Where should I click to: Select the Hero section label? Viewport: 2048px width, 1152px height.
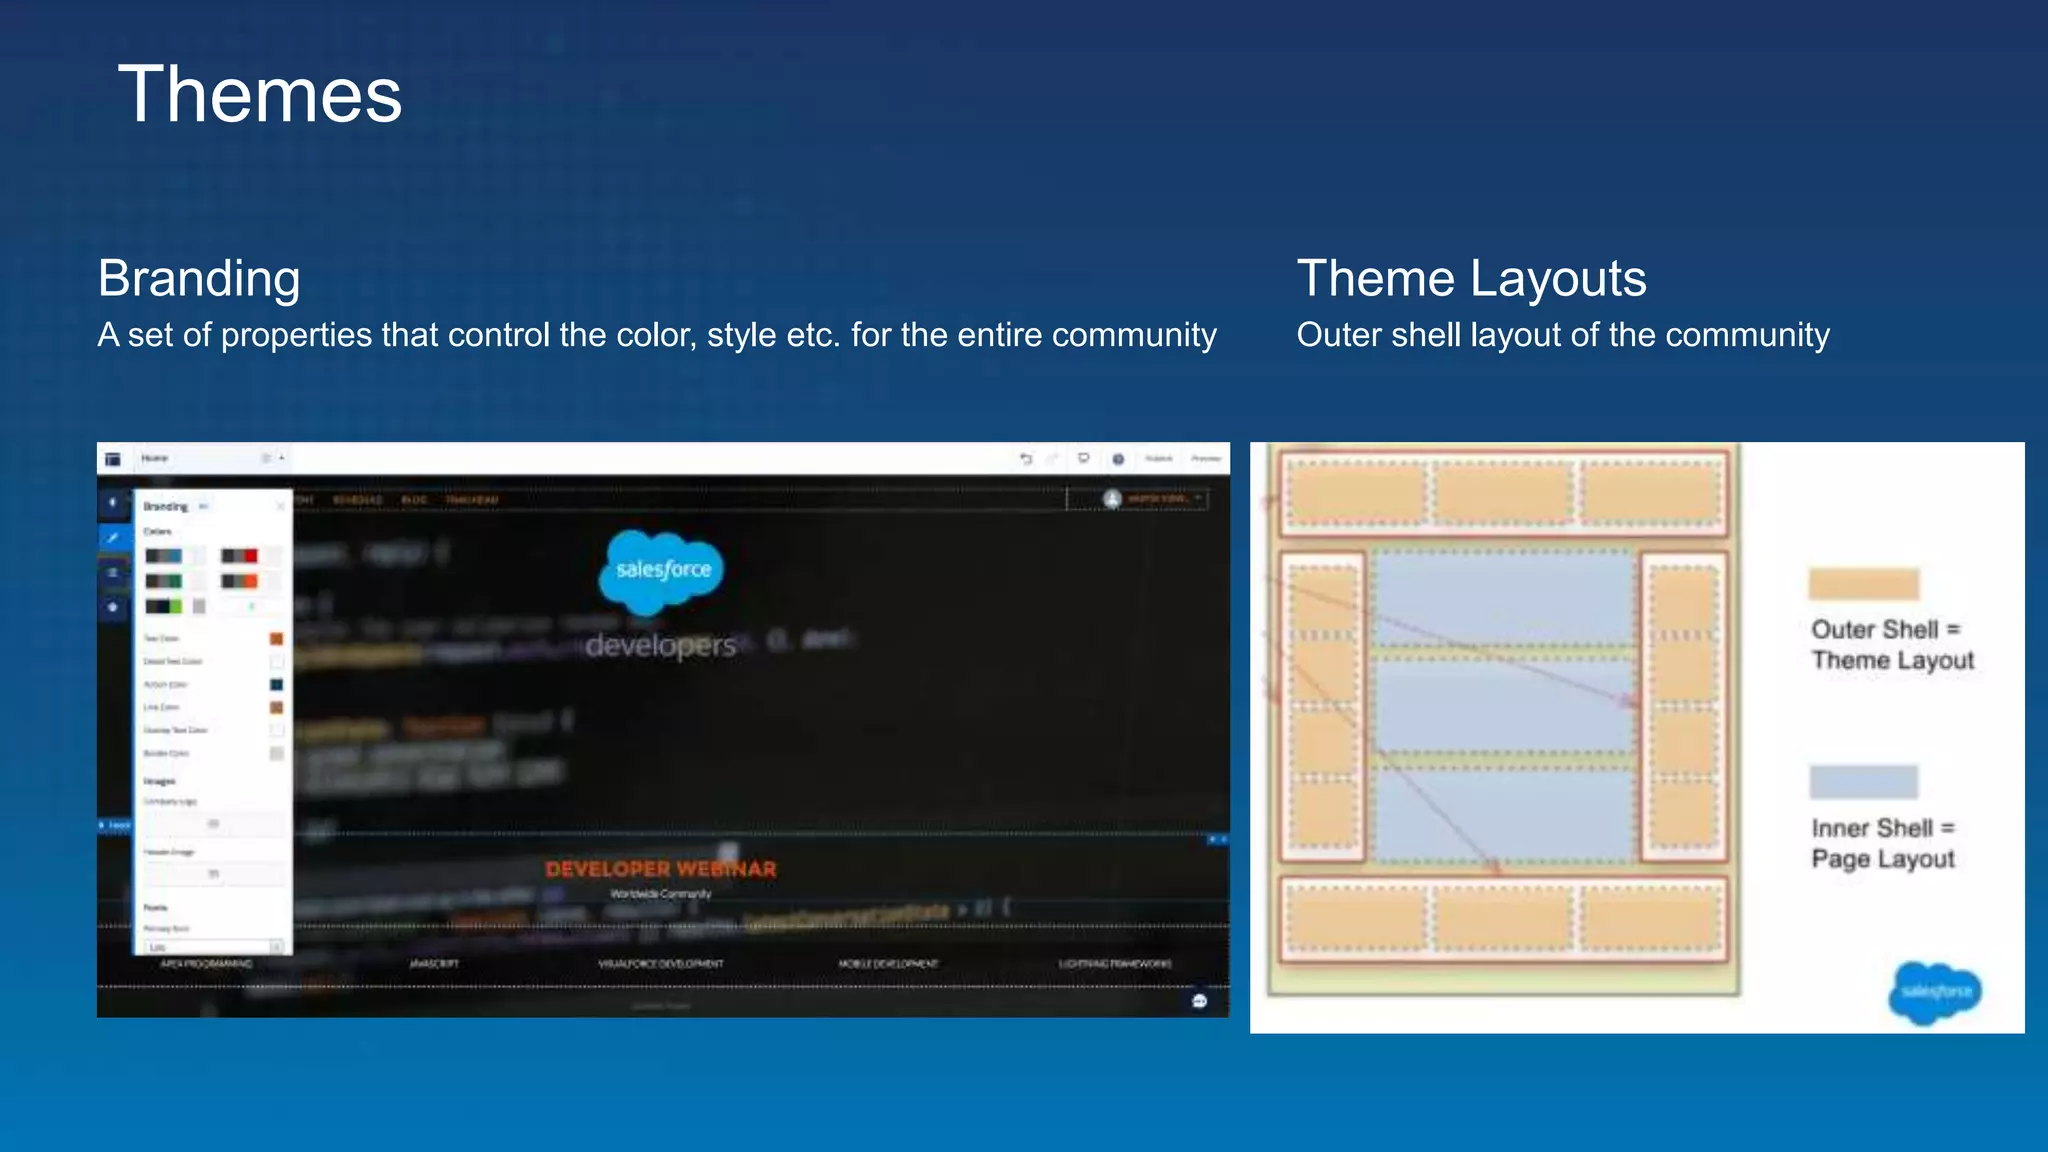pyautogui.click(x=115, y=826)
